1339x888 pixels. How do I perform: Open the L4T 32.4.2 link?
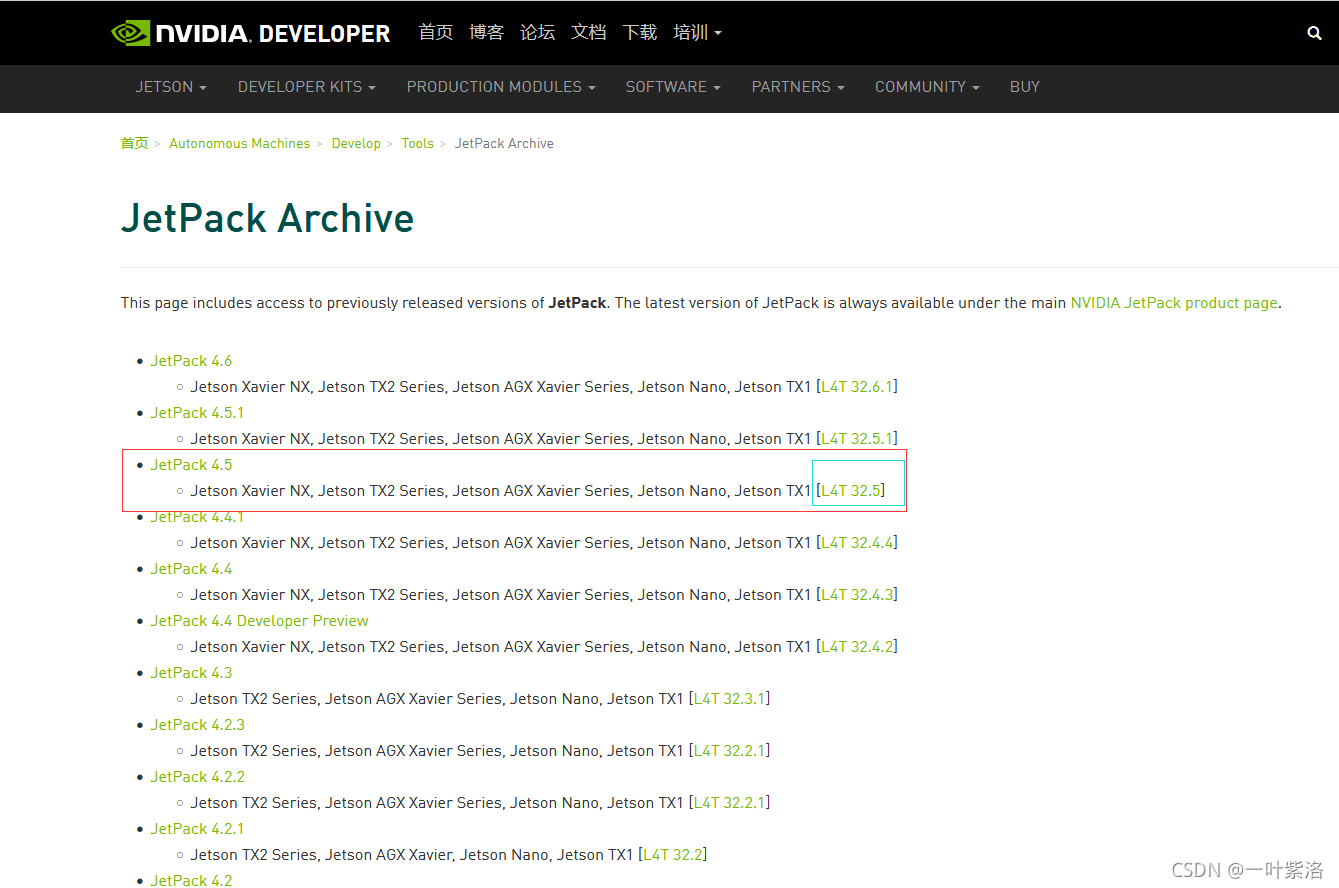pos(857,647)
